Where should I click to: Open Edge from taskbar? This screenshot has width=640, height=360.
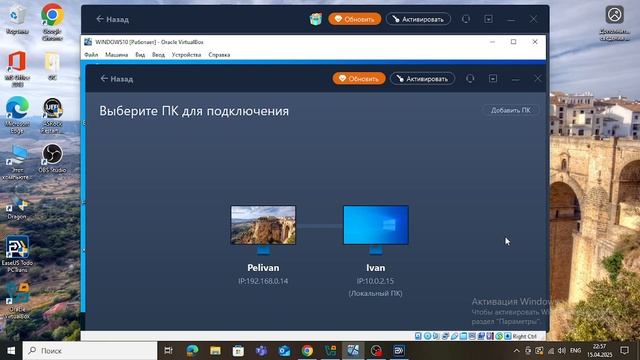tap(192, 351)
